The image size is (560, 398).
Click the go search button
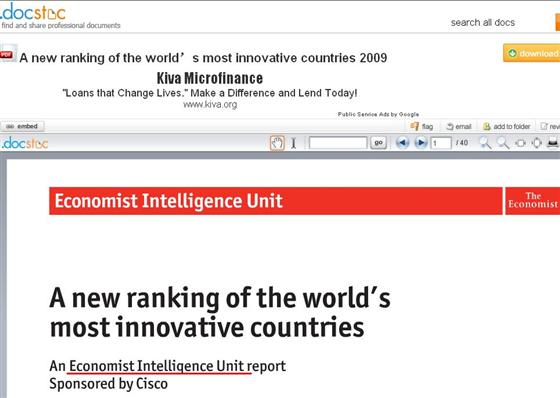379,143
